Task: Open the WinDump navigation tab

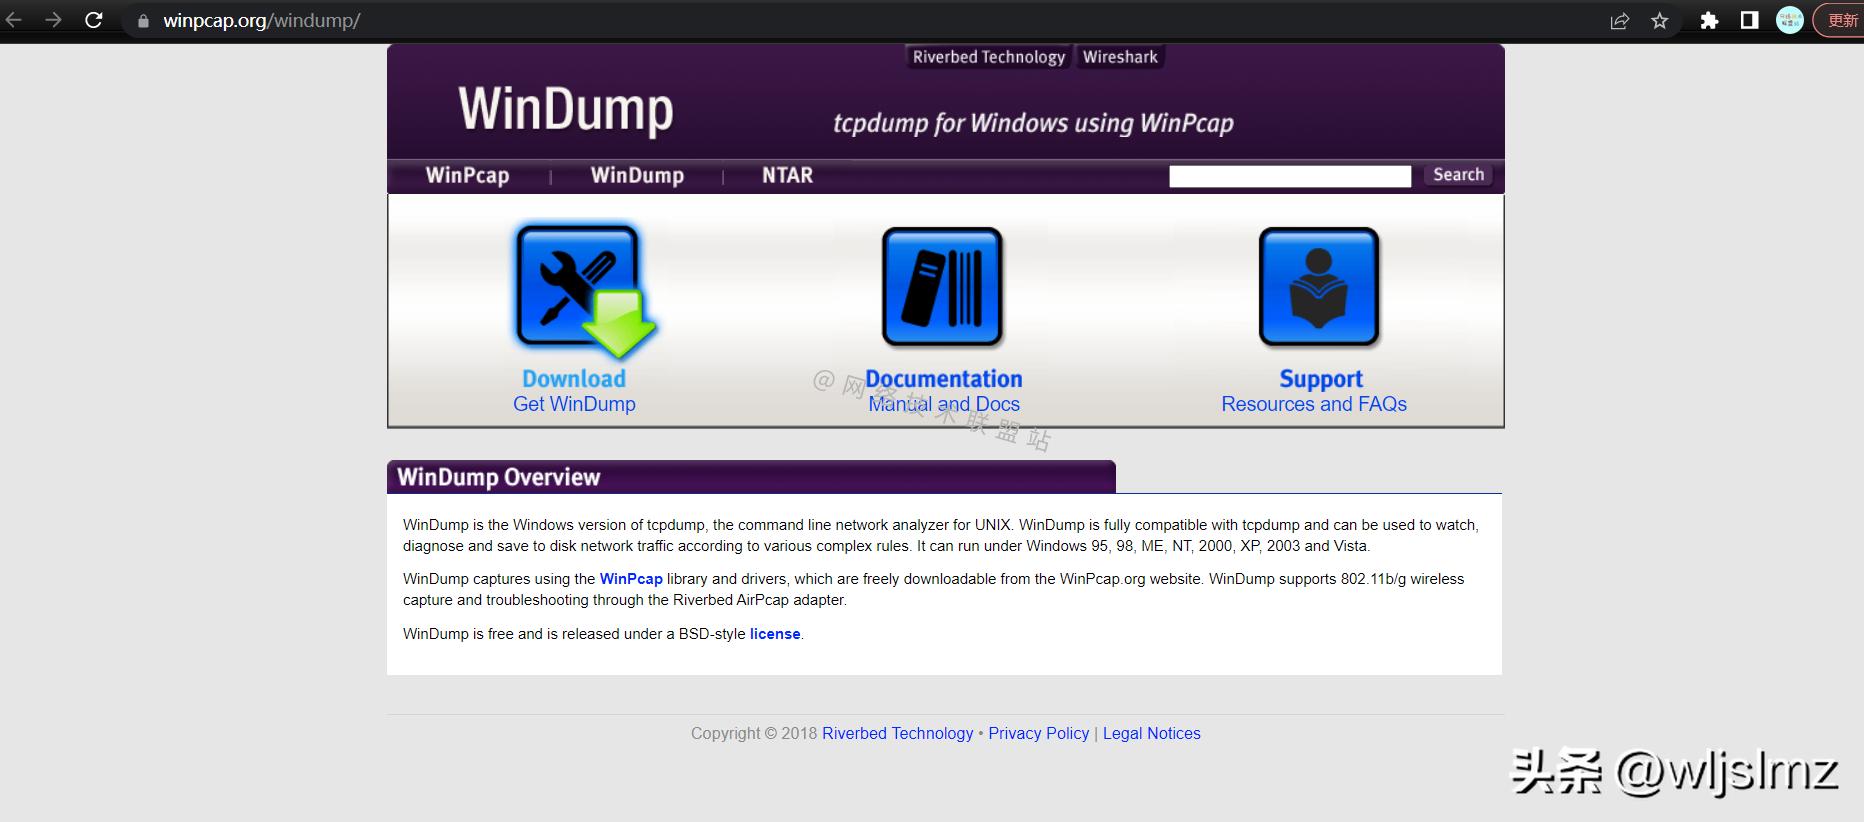Action: click(637, 175)
